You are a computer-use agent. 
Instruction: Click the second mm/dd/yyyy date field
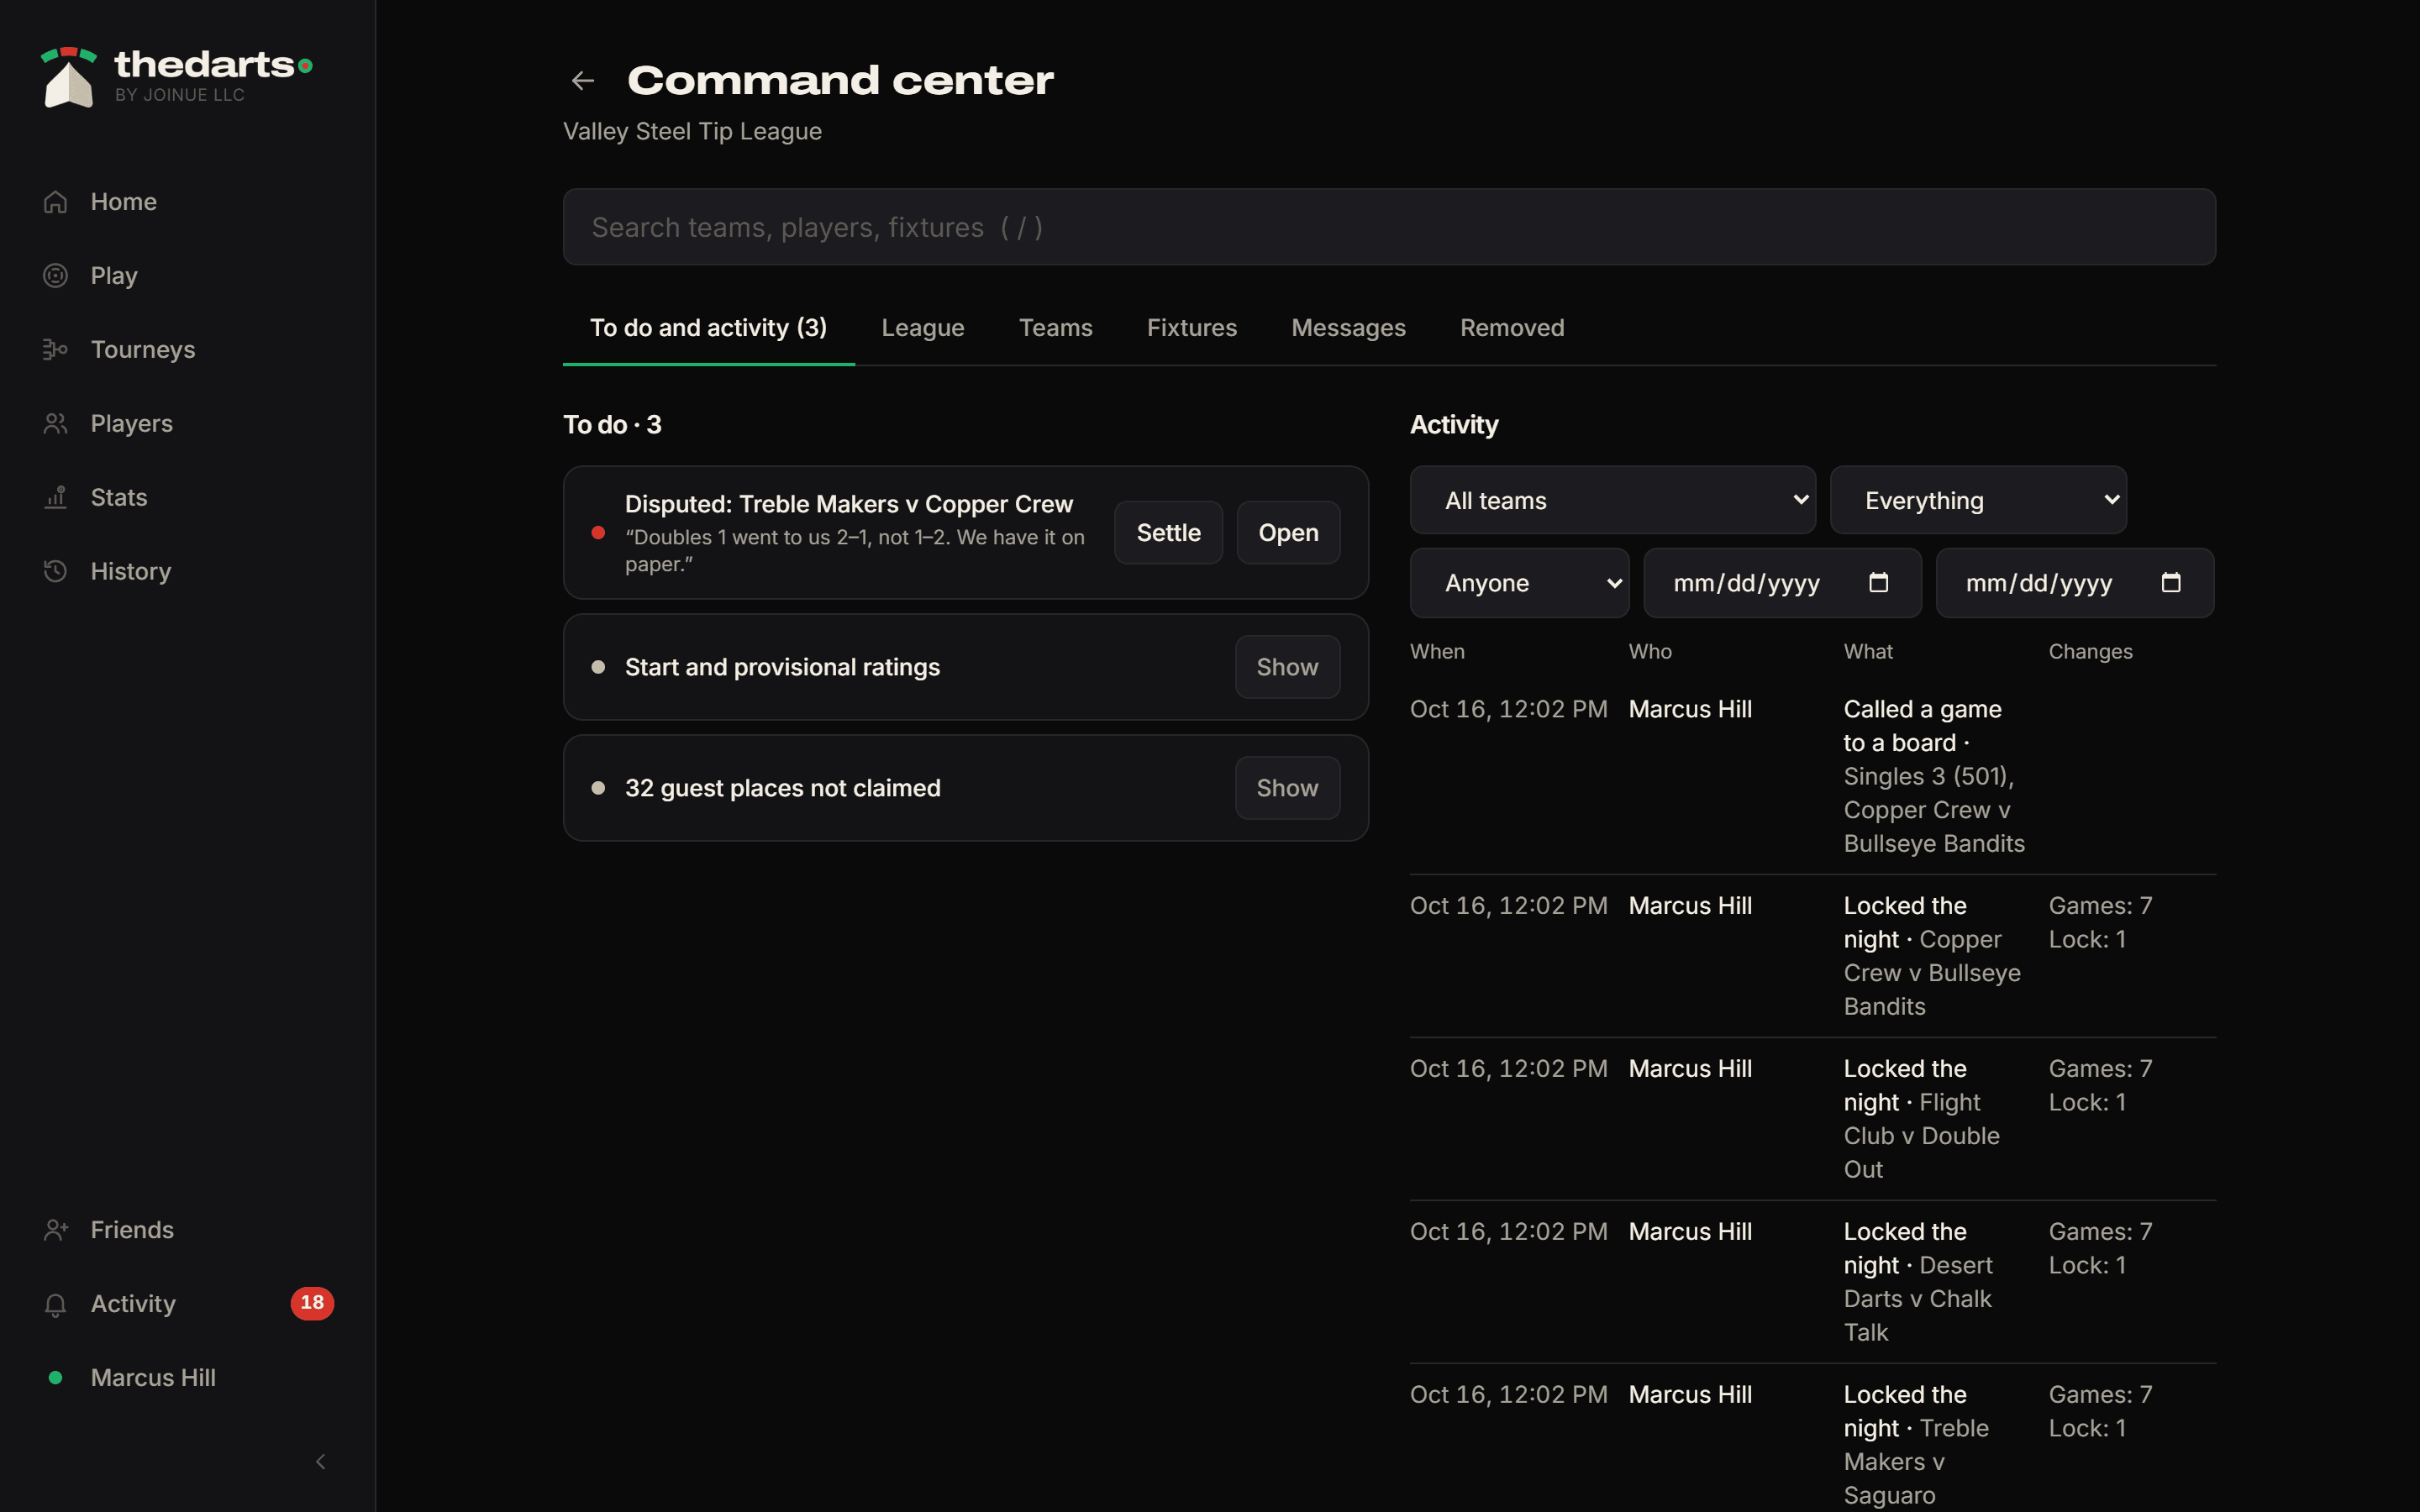click(2075, 583)
